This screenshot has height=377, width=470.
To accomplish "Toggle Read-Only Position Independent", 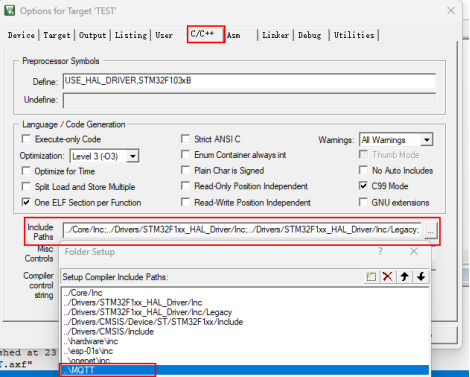I will [185, 186].
